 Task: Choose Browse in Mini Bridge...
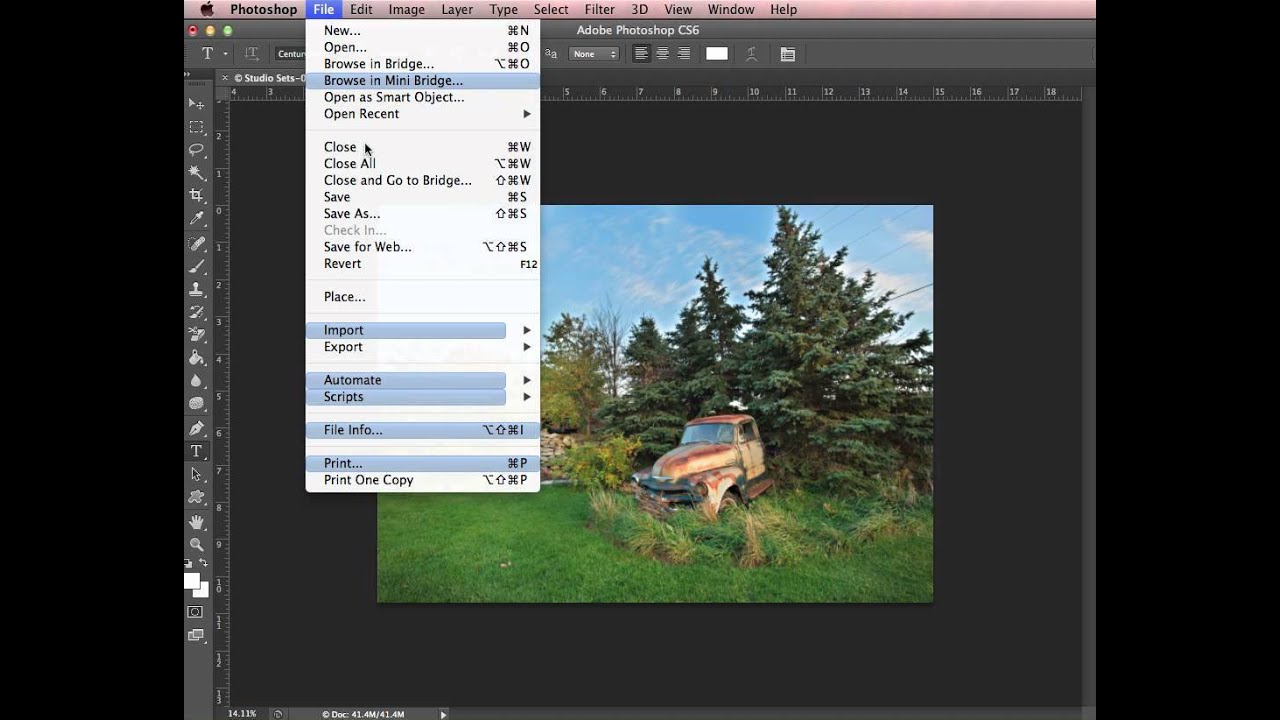pyautogui.click(x=422, y=81)
